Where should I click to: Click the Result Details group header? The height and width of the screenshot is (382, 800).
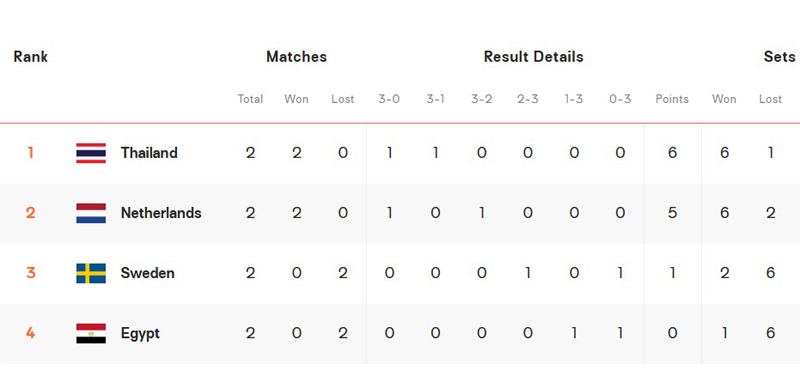[533, 57]
